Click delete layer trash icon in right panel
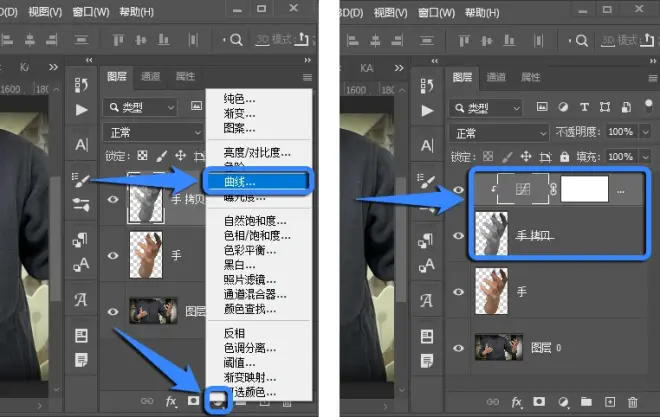This screenshot has height=417, width=660. [633, 402]
